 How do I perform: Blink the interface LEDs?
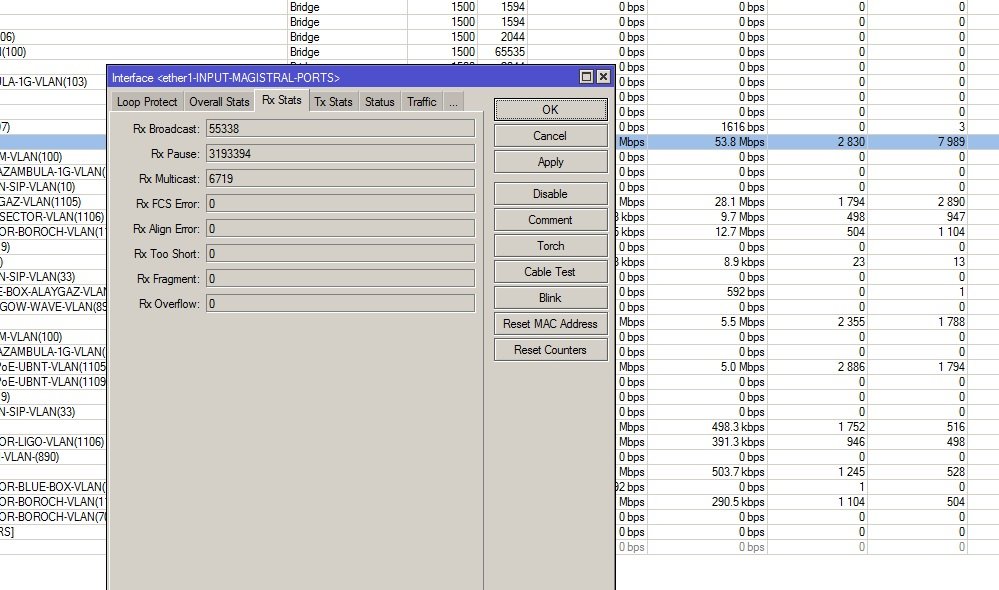pos(550,298)
